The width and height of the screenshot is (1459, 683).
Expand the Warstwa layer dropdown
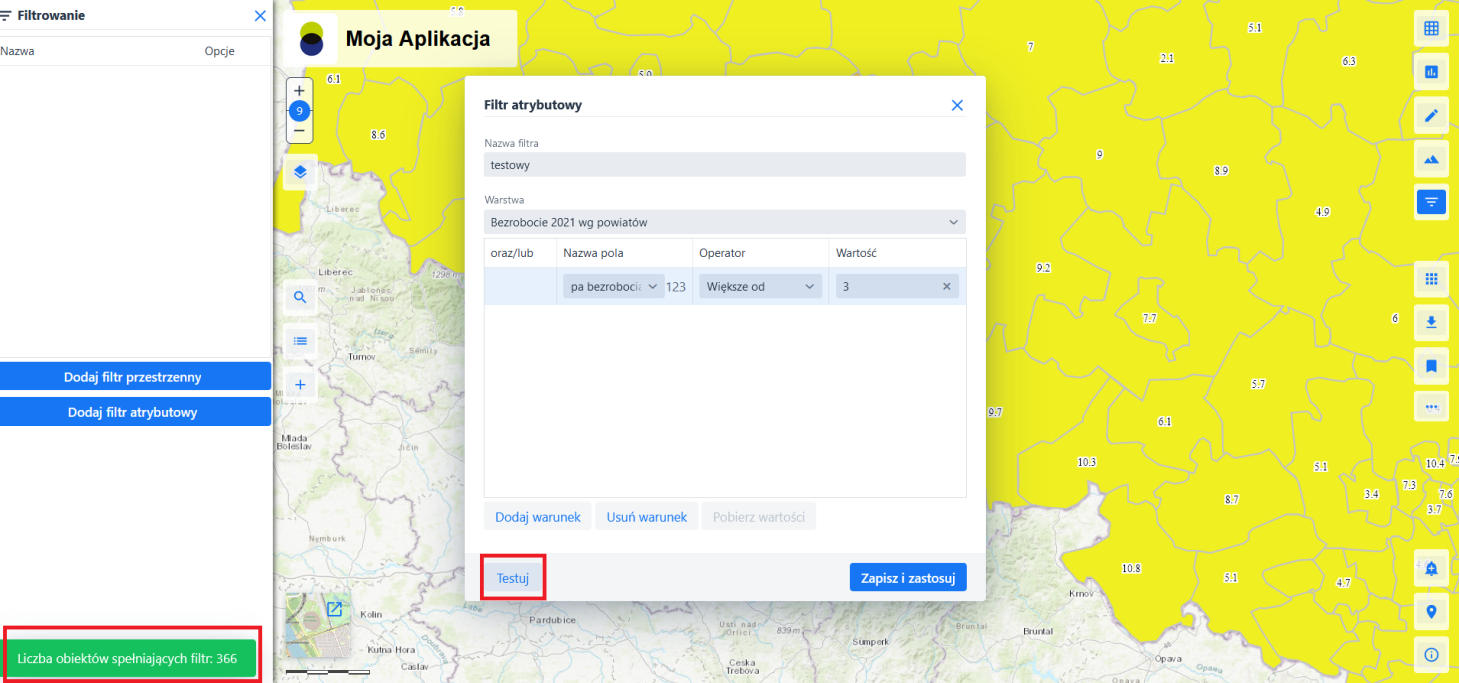click(724, 222)
